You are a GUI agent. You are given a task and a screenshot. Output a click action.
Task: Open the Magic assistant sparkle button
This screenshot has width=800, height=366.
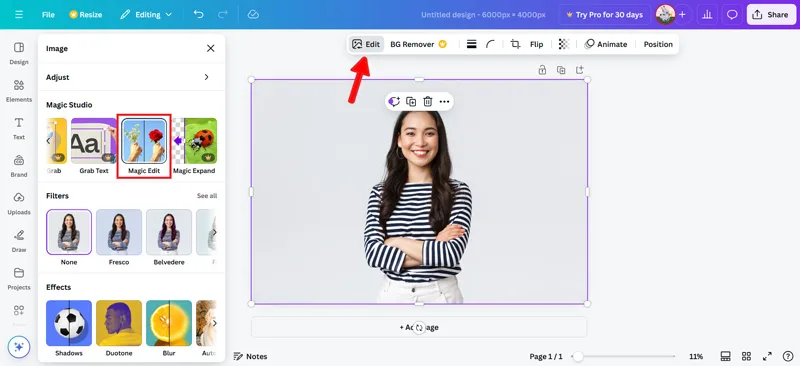coord(19,347)
